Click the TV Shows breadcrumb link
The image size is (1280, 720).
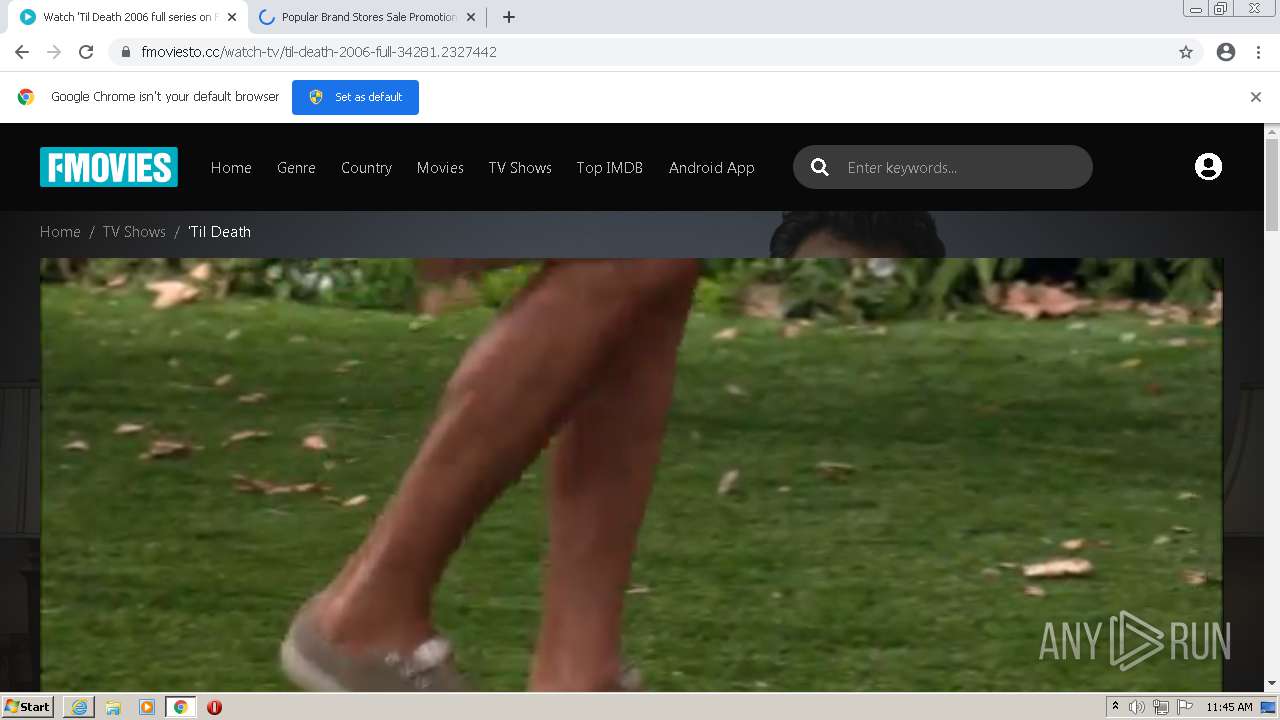pyautogui.click(x=134, y=231)
